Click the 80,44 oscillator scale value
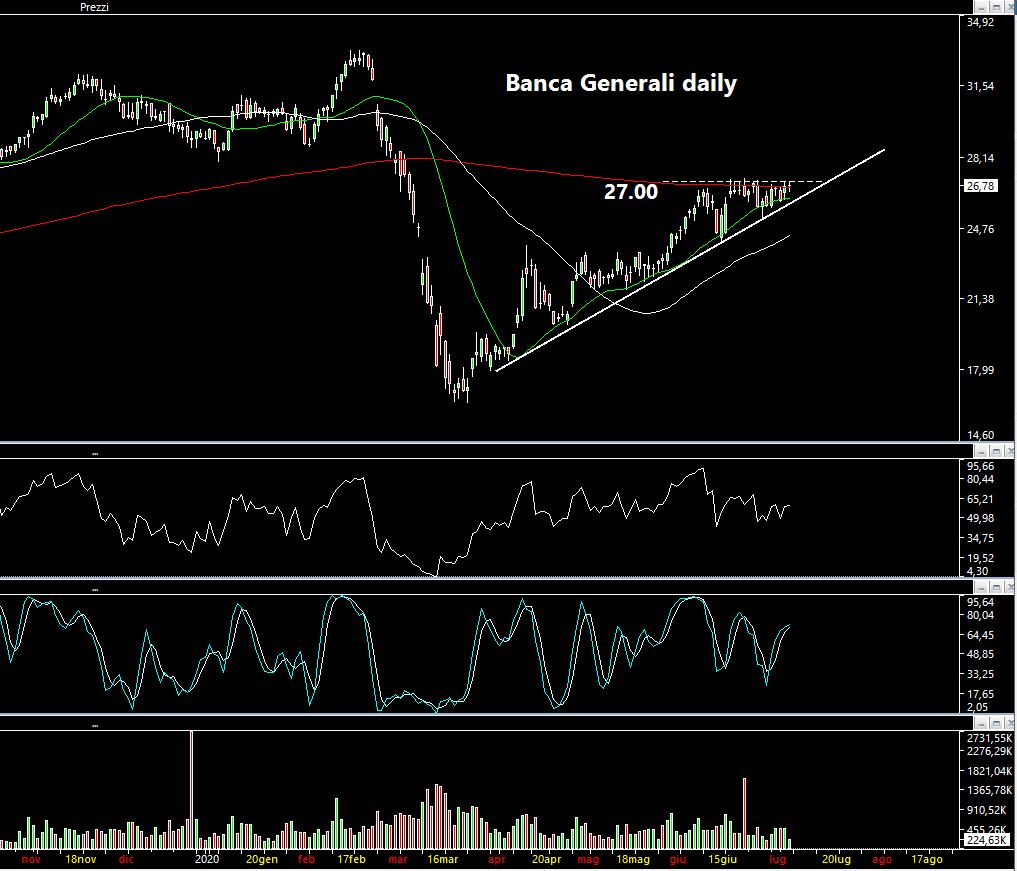 [980, 479]
